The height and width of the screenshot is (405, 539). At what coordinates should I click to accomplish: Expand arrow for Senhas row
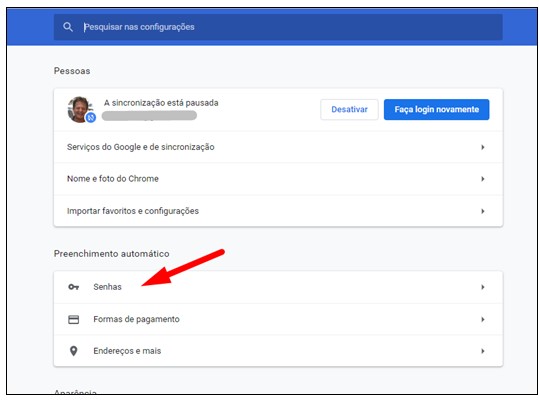pyautogui.click(x=483, y=287)
